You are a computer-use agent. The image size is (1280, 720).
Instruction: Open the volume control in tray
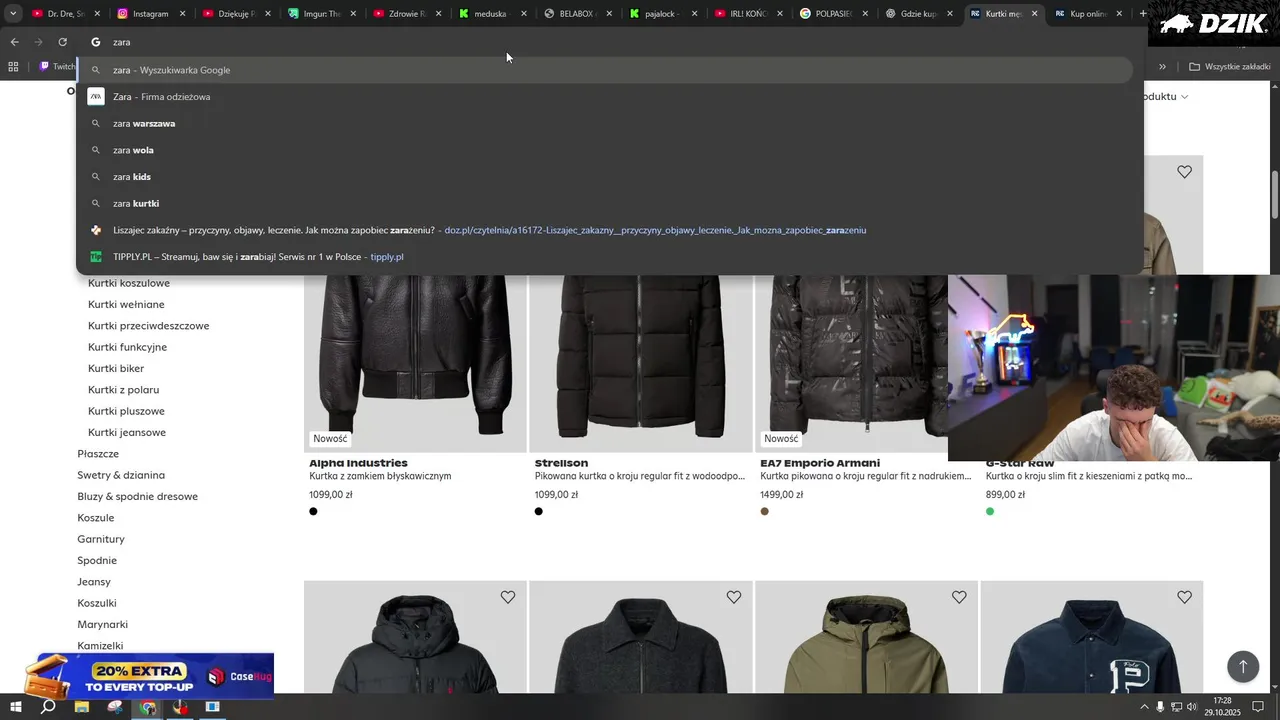coord(1192,707)
